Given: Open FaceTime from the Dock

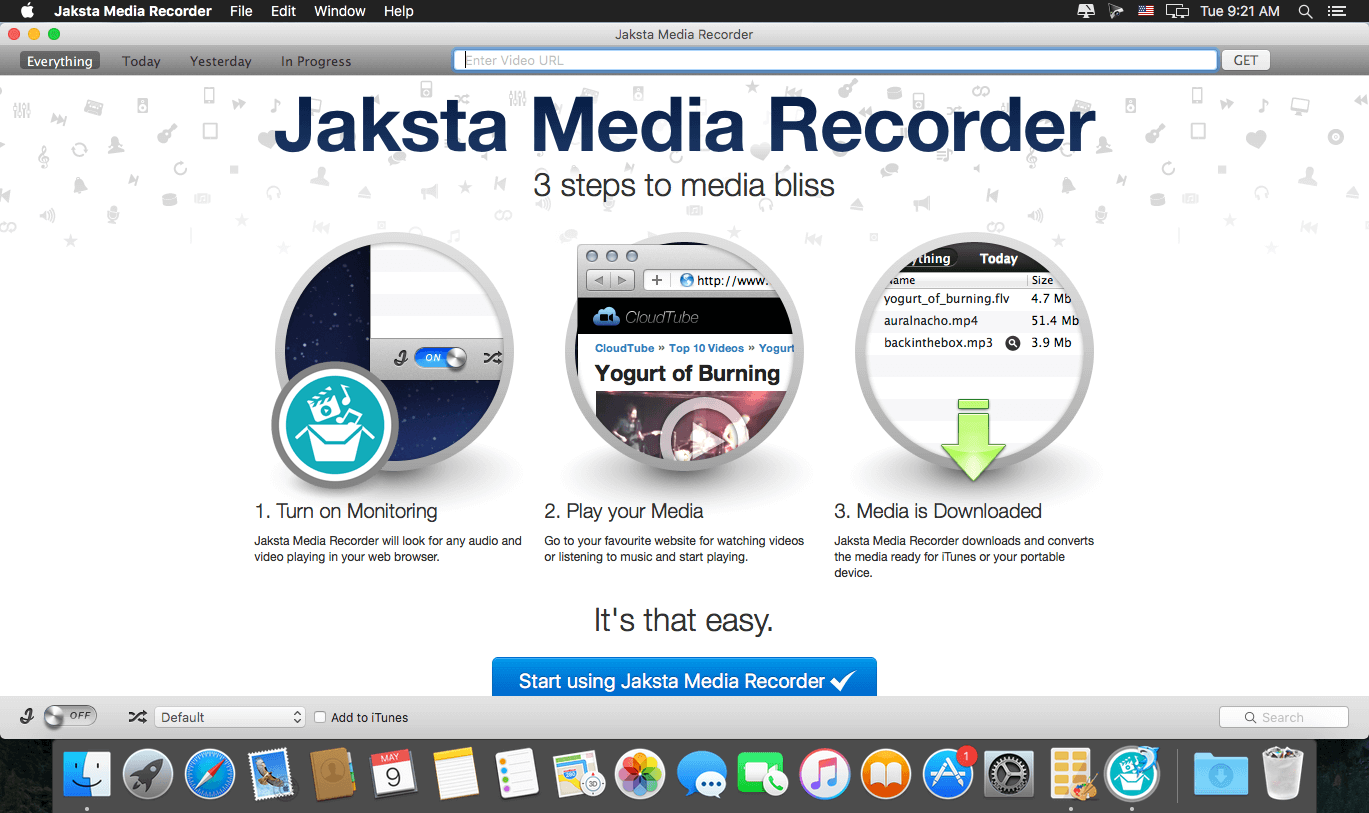Looking at the screenshot, I should pos(762,775).
